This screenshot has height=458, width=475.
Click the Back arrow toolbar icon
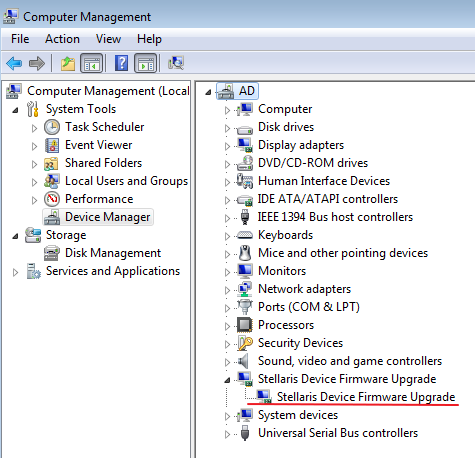tap(14, 63)
